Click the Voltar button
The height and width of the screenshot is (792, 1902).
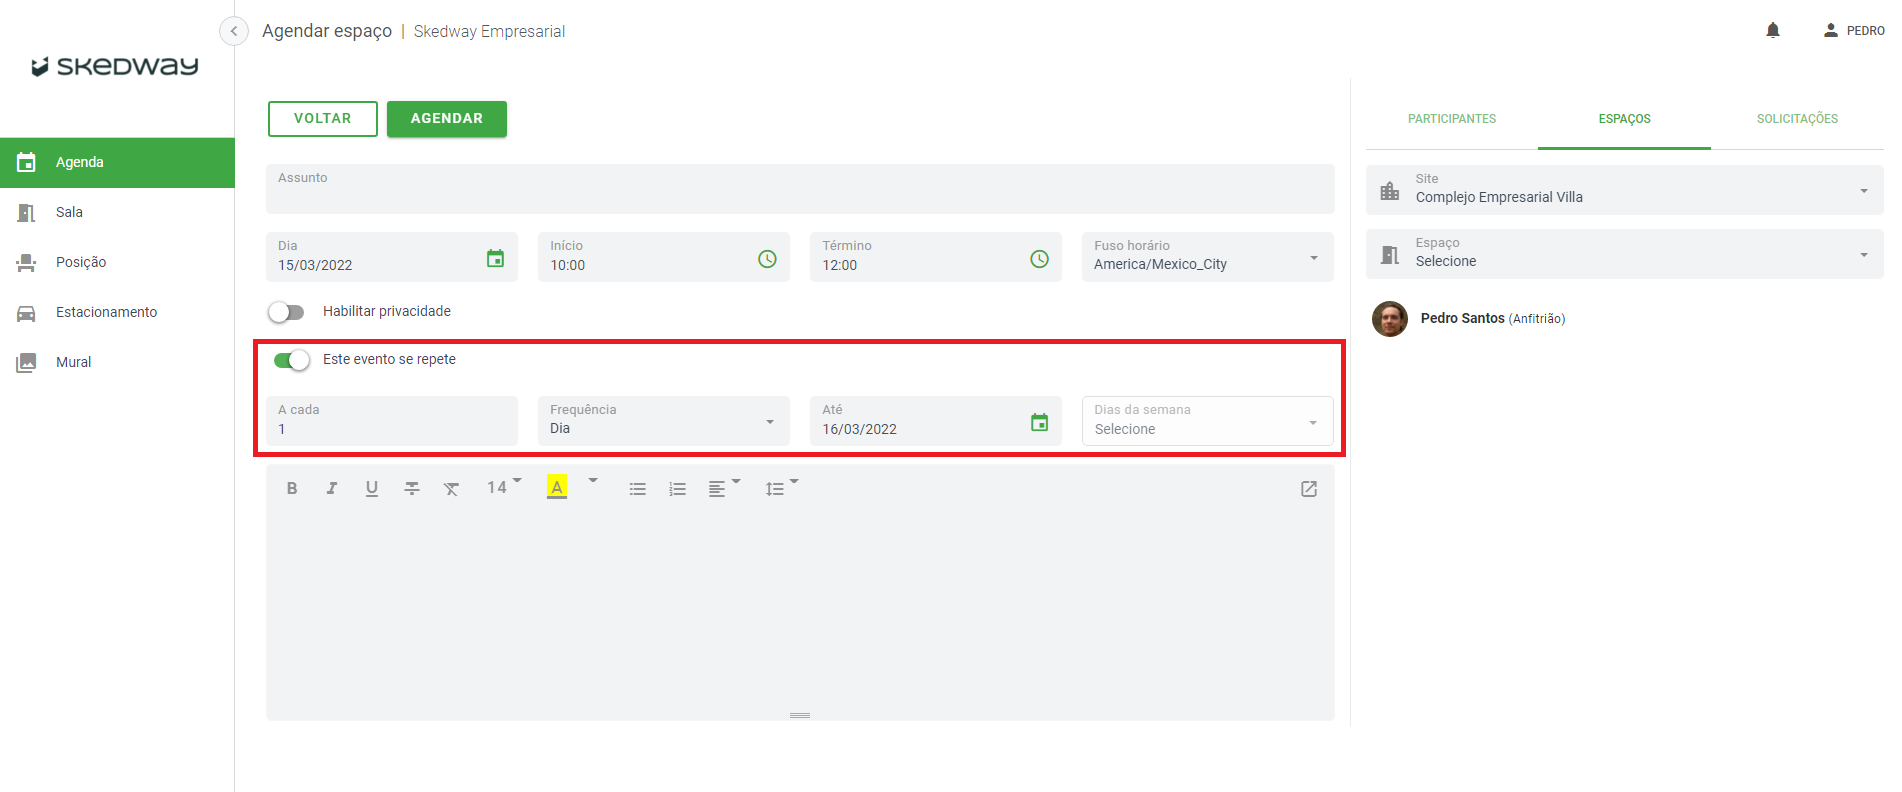[x=322, y=119]
